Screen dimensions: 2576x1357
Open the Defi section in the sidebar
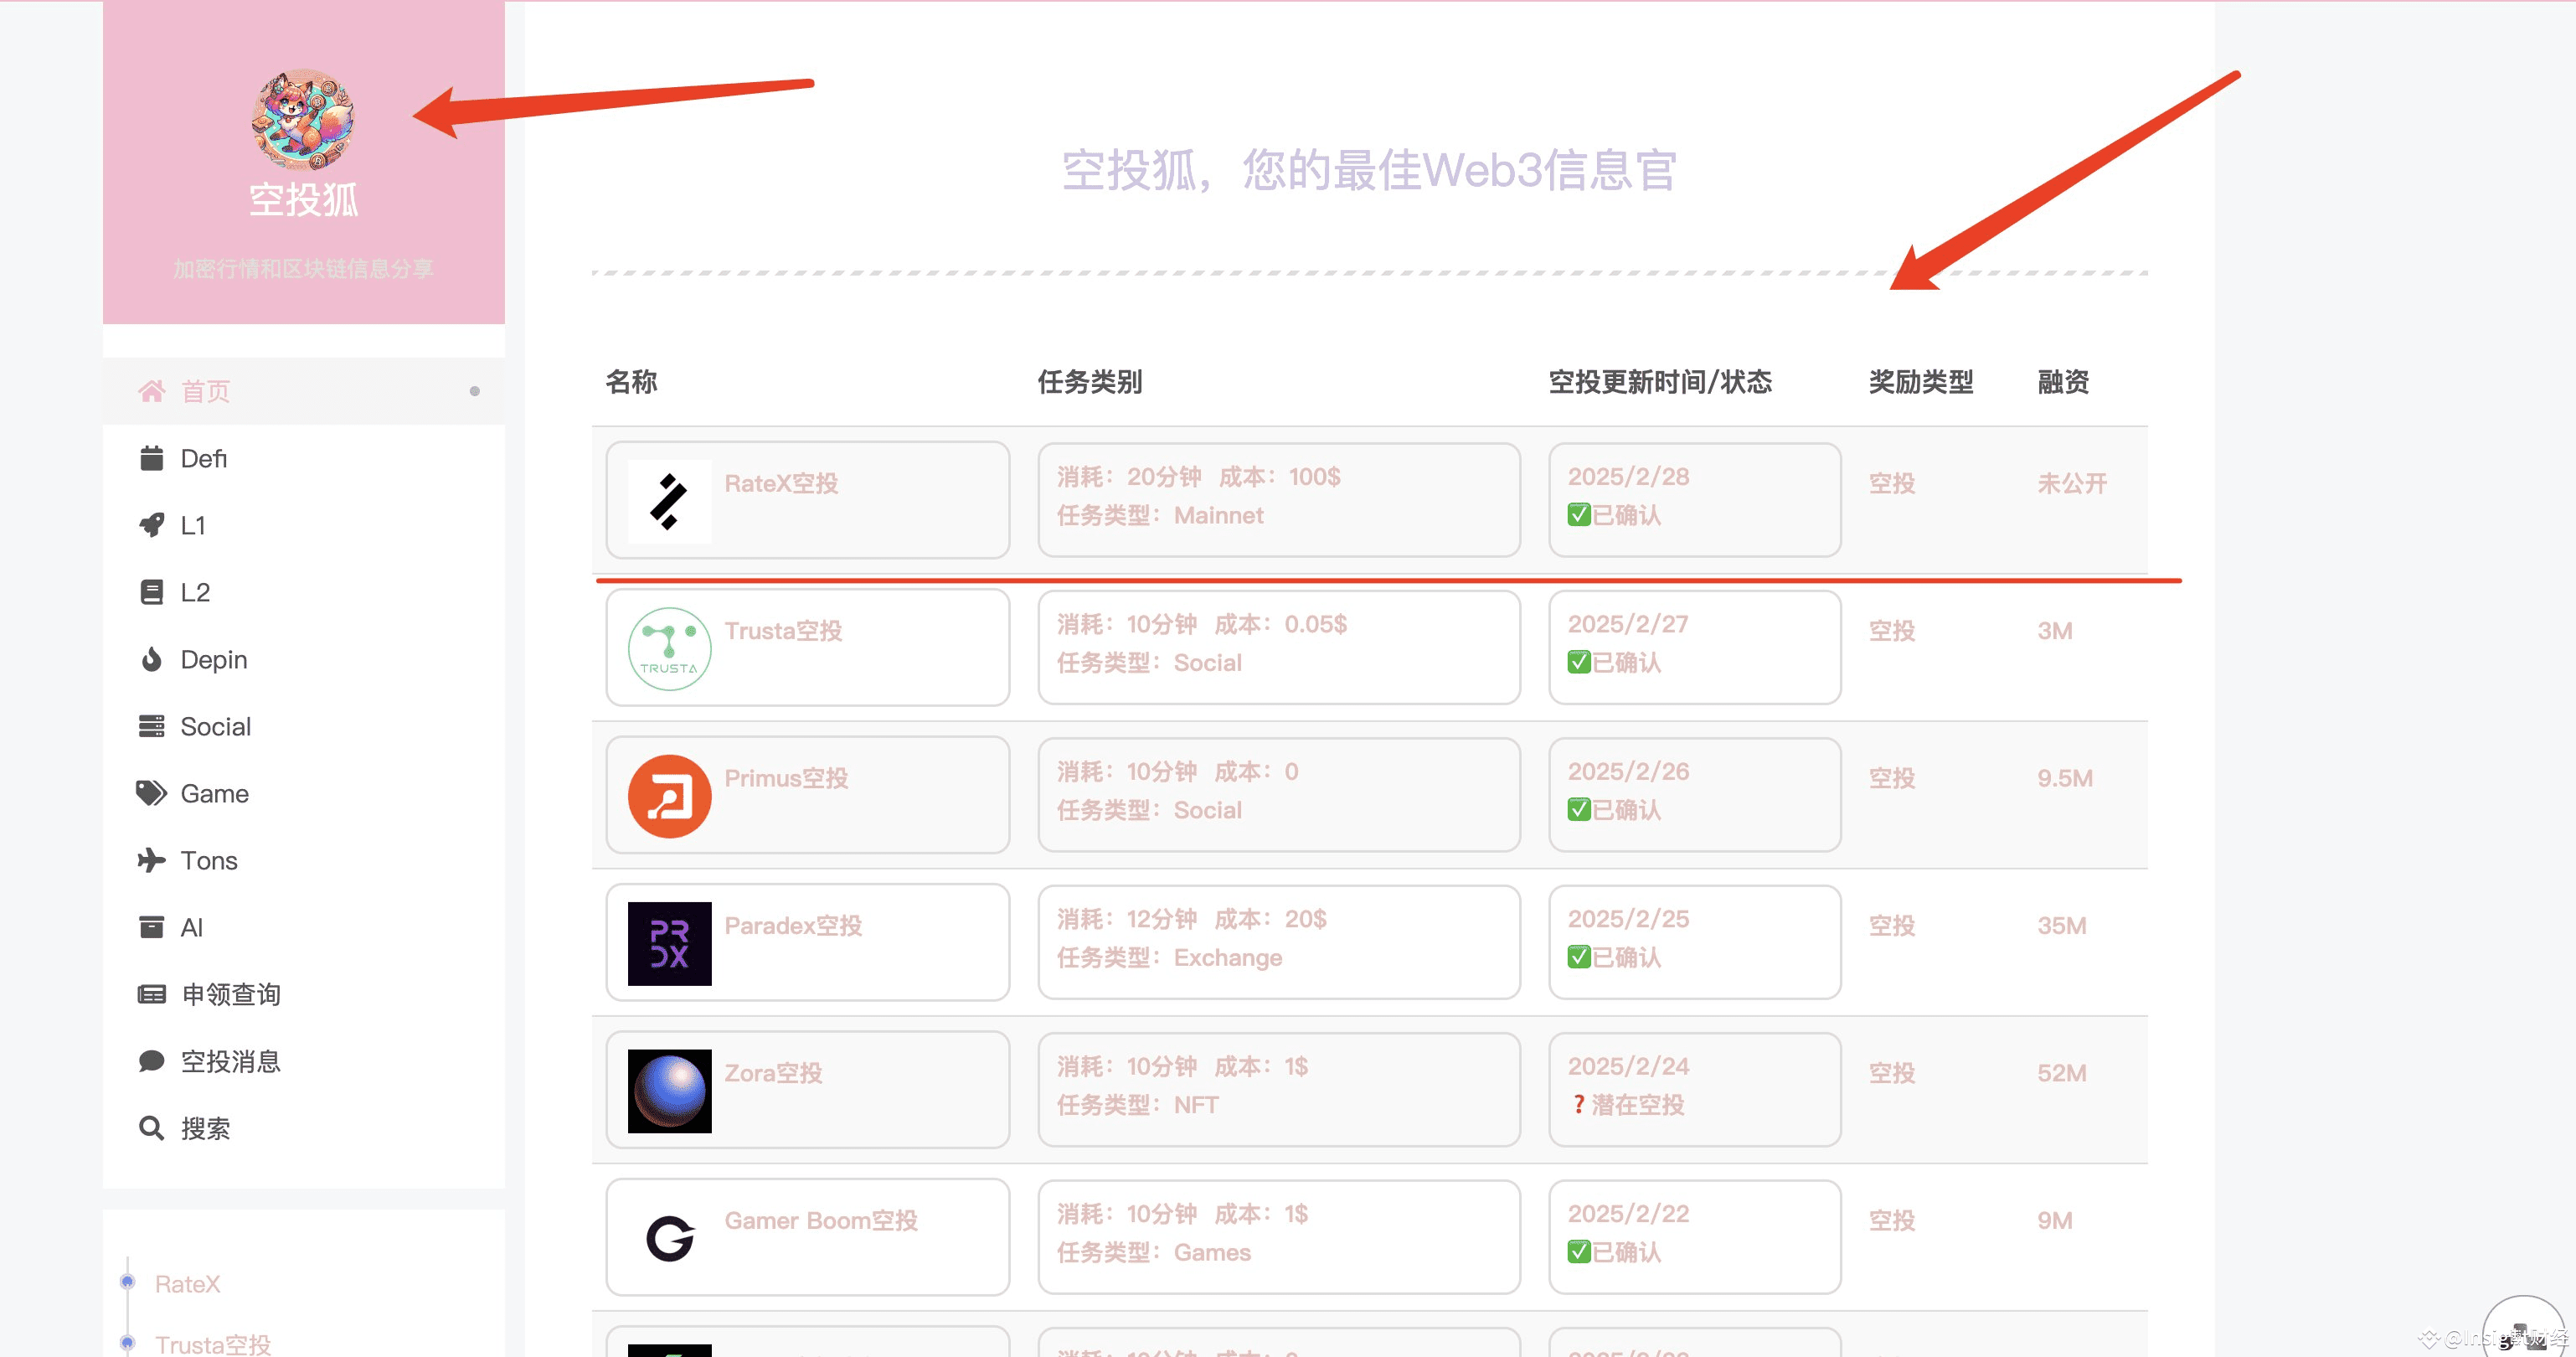[203, 457]
